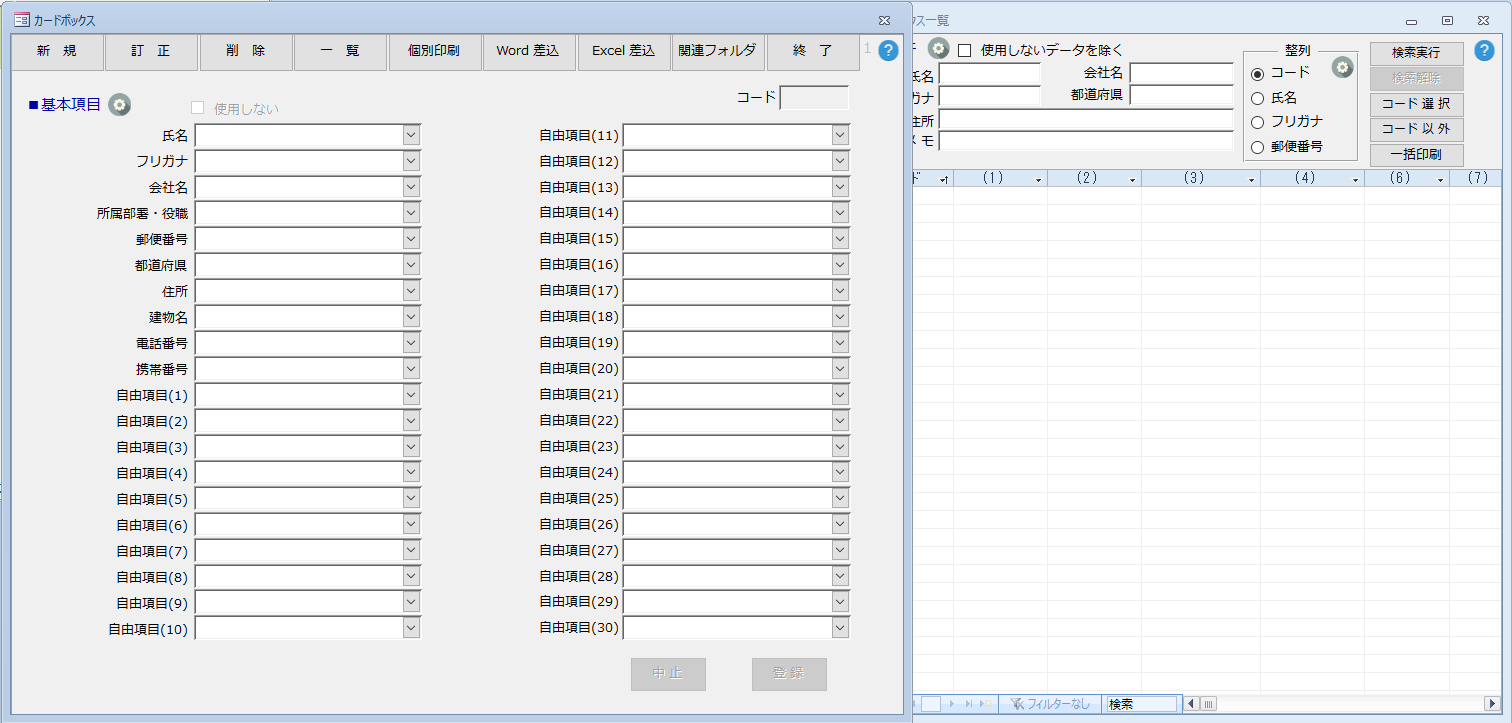The width and height of the screenshot is (1512, 723).
Task: Expand the 自由項目(11) dropdown
Action: click(840, 135)
